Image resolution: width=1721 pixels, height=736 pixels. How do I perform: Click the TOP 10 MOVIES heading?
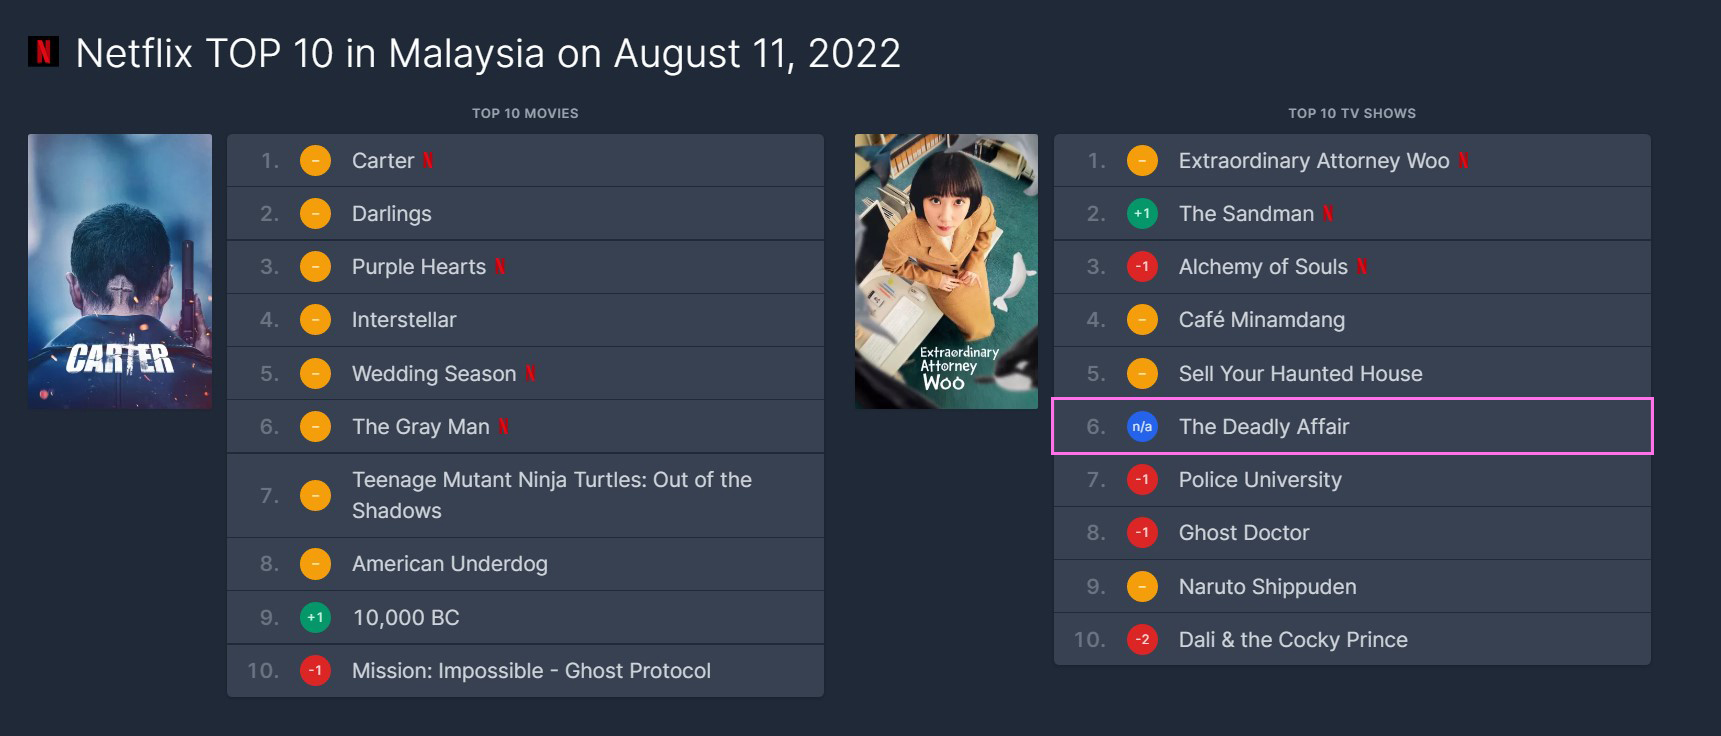pos(525,113)
